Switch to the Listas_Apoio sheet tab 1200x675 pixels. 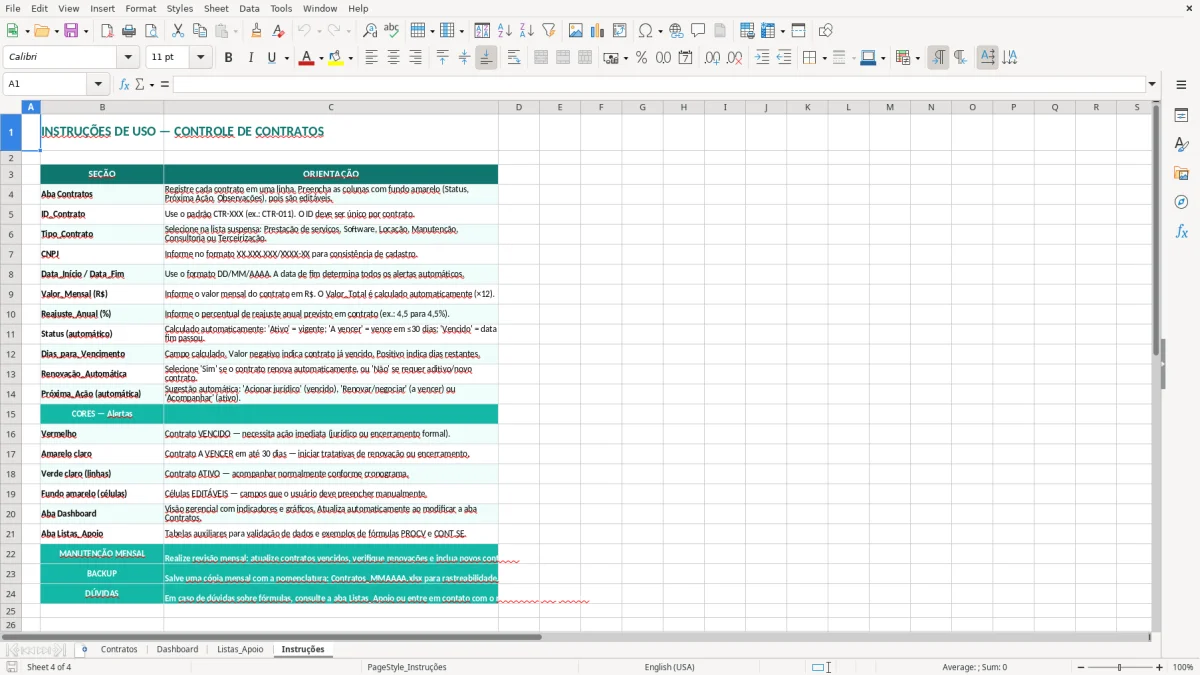tap(240, 649)
